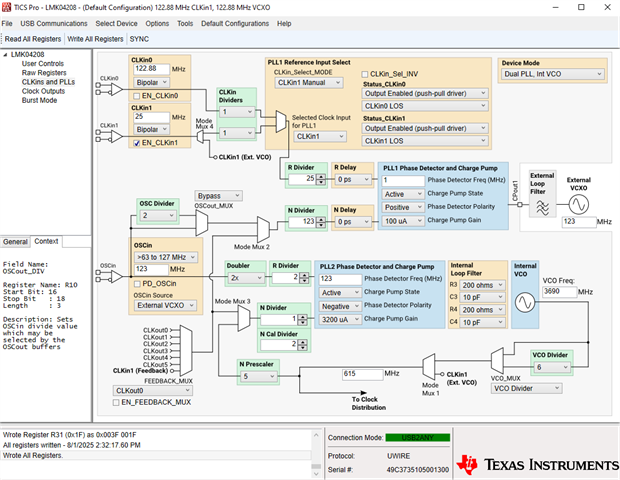The width and height of the screenshot is (620, 480).
Task: Open the Clock Outputs page in tree
Action: [x=43, y=91]
